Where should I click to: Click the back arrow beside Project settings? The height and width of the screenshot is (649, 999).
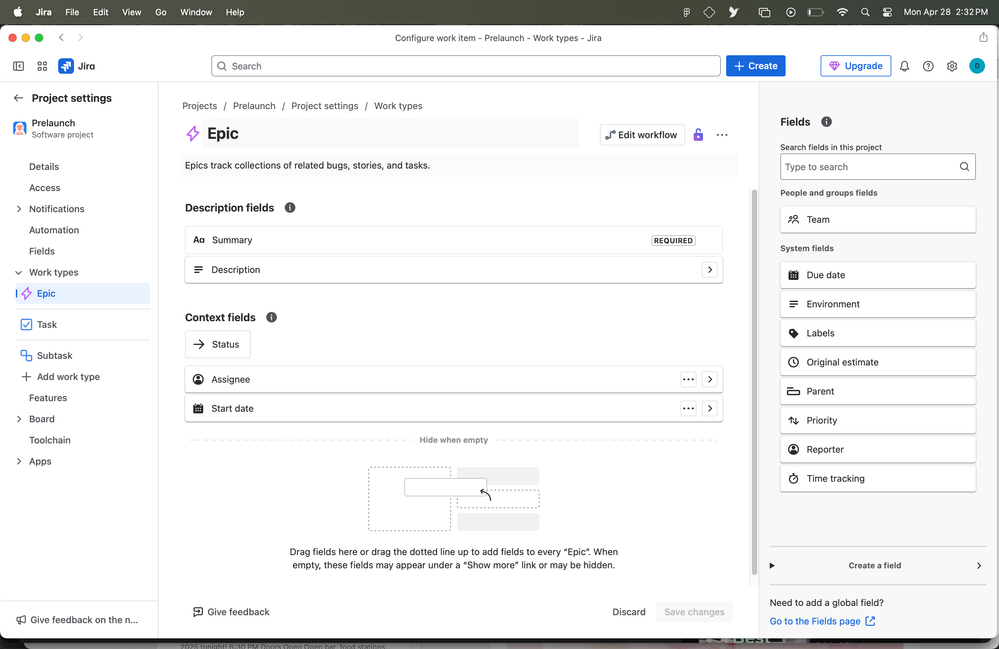point(18,98)
